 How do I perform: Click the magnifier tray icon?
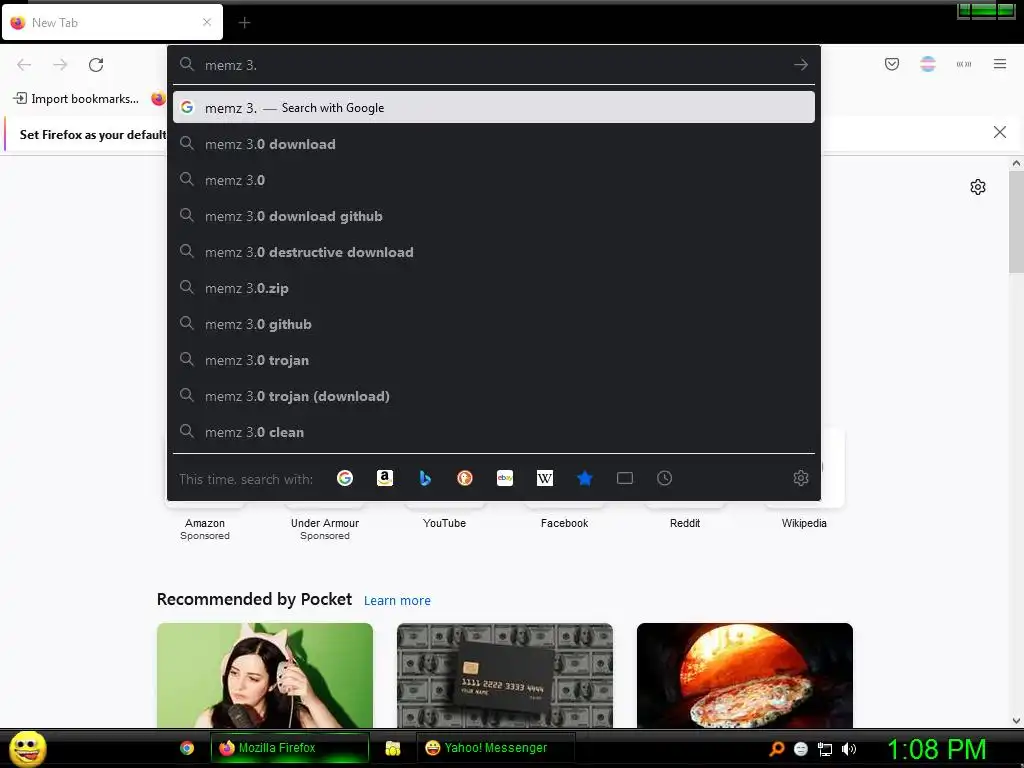coord(776,749)
